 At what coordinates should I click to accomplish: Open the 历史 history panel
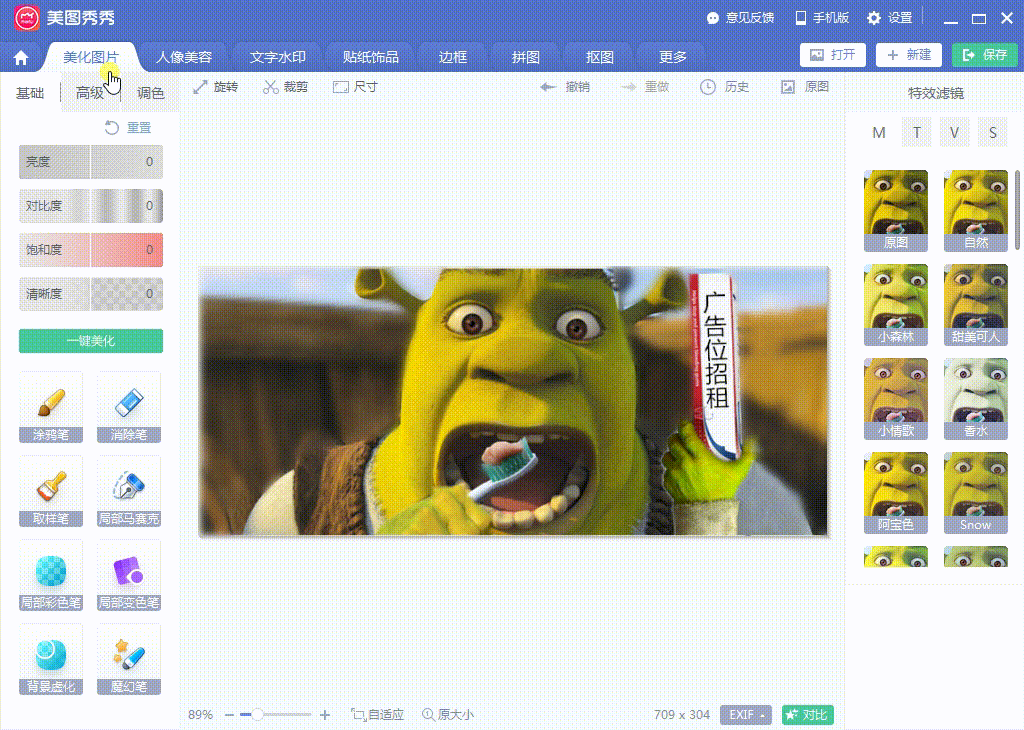pos(724,87)
